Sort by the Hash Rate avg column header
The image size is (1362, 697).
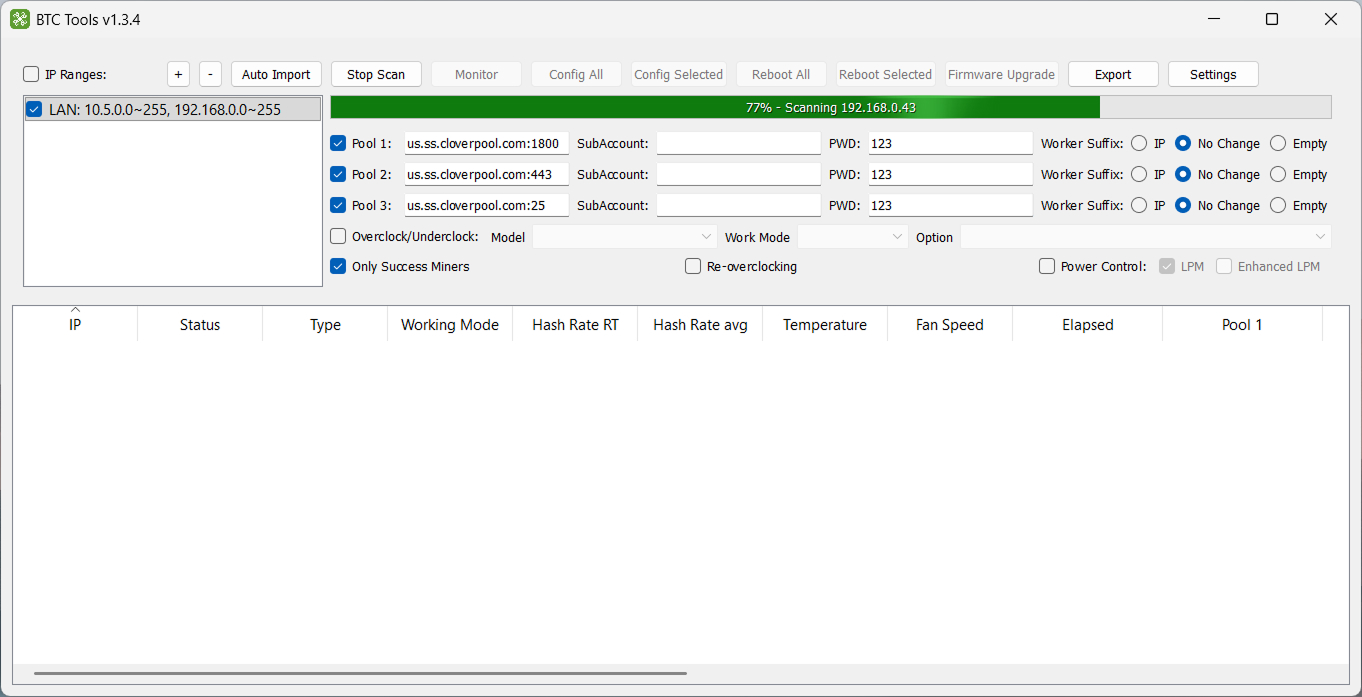coord(700,325)
